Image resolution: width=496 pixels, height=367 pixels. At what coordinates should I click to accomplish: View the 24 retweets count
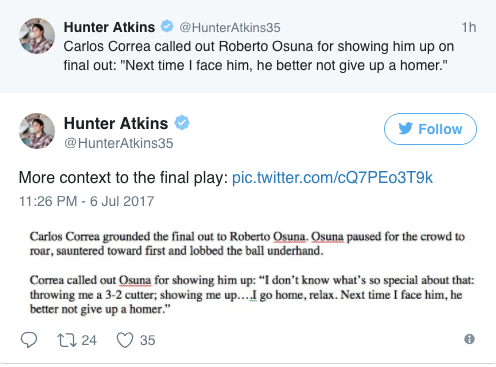pos(89,340)
